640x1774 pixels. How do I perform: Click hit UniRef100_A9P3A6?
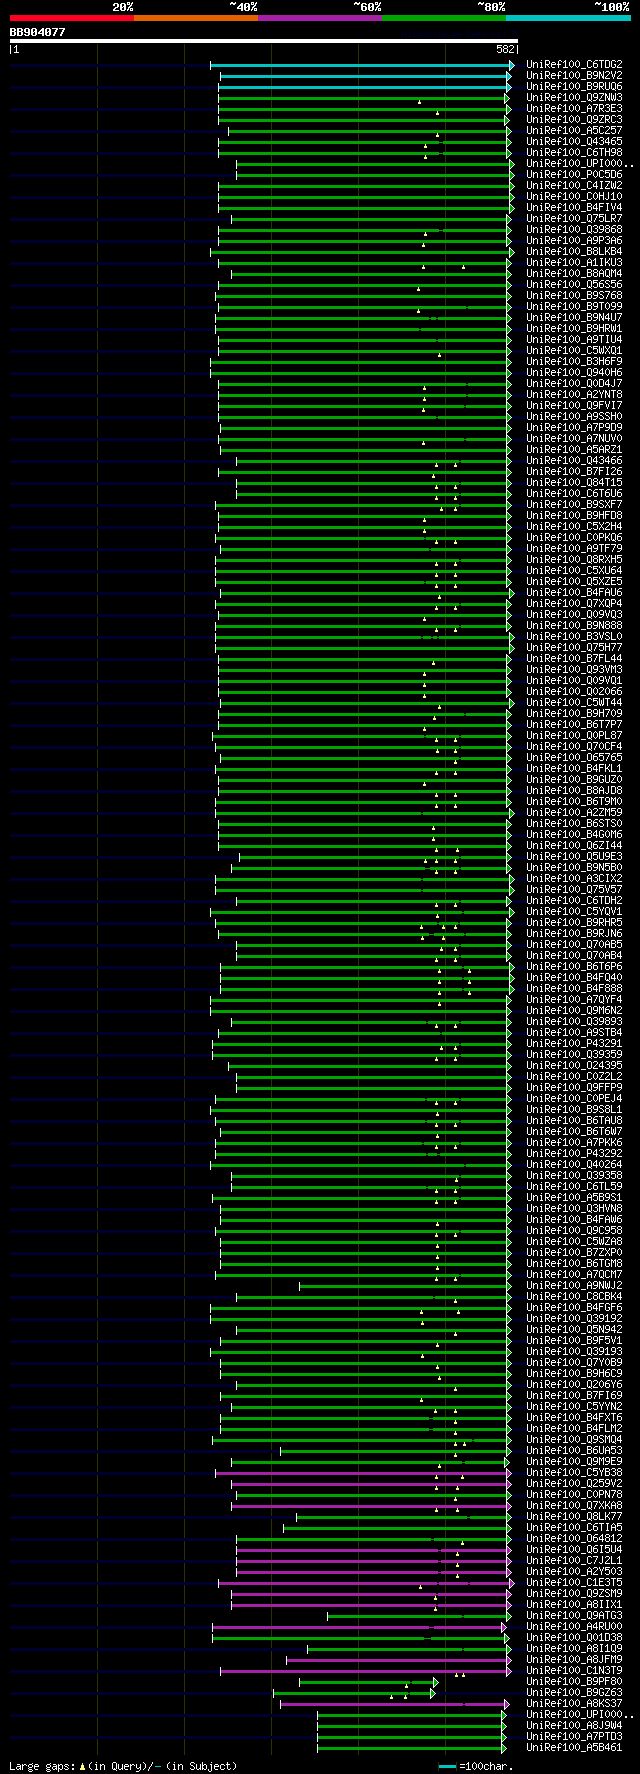coord(574,240)
